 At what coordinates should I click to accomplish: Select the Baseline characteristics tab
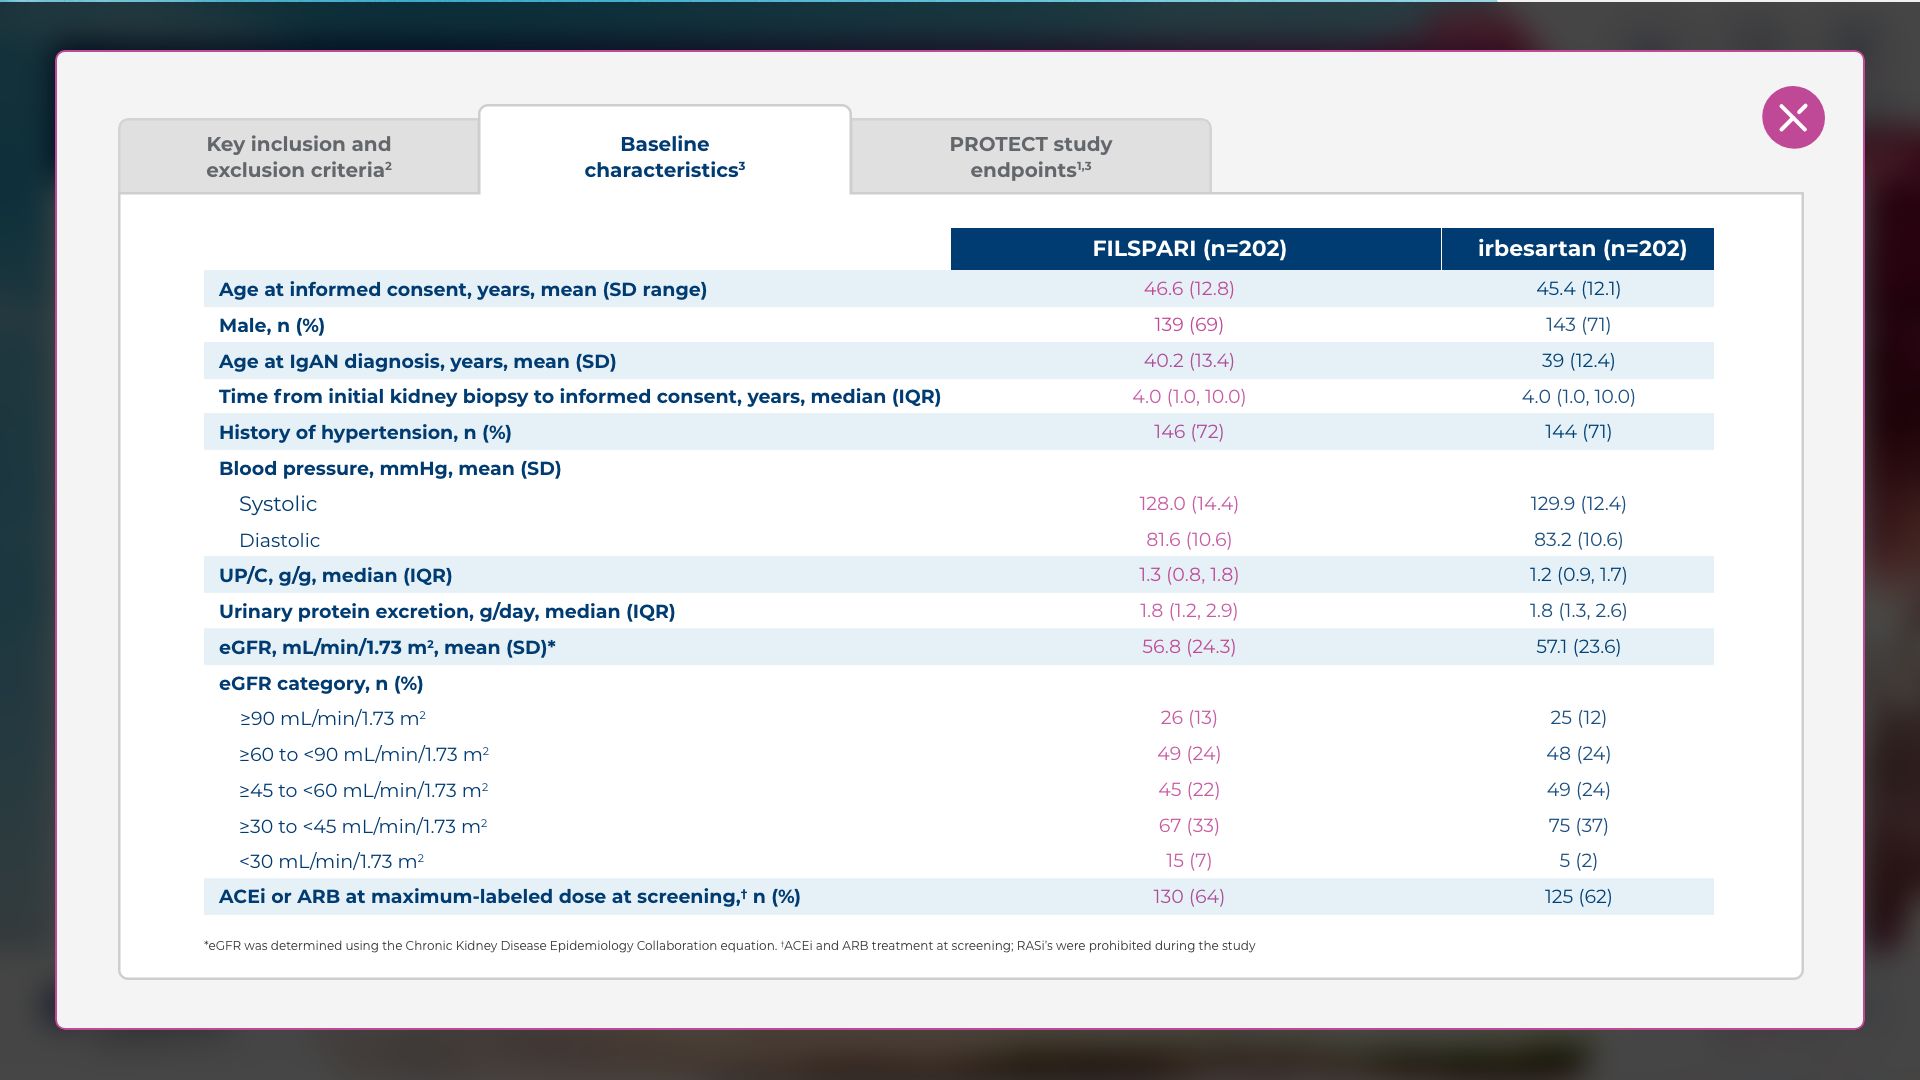[665, 157]
